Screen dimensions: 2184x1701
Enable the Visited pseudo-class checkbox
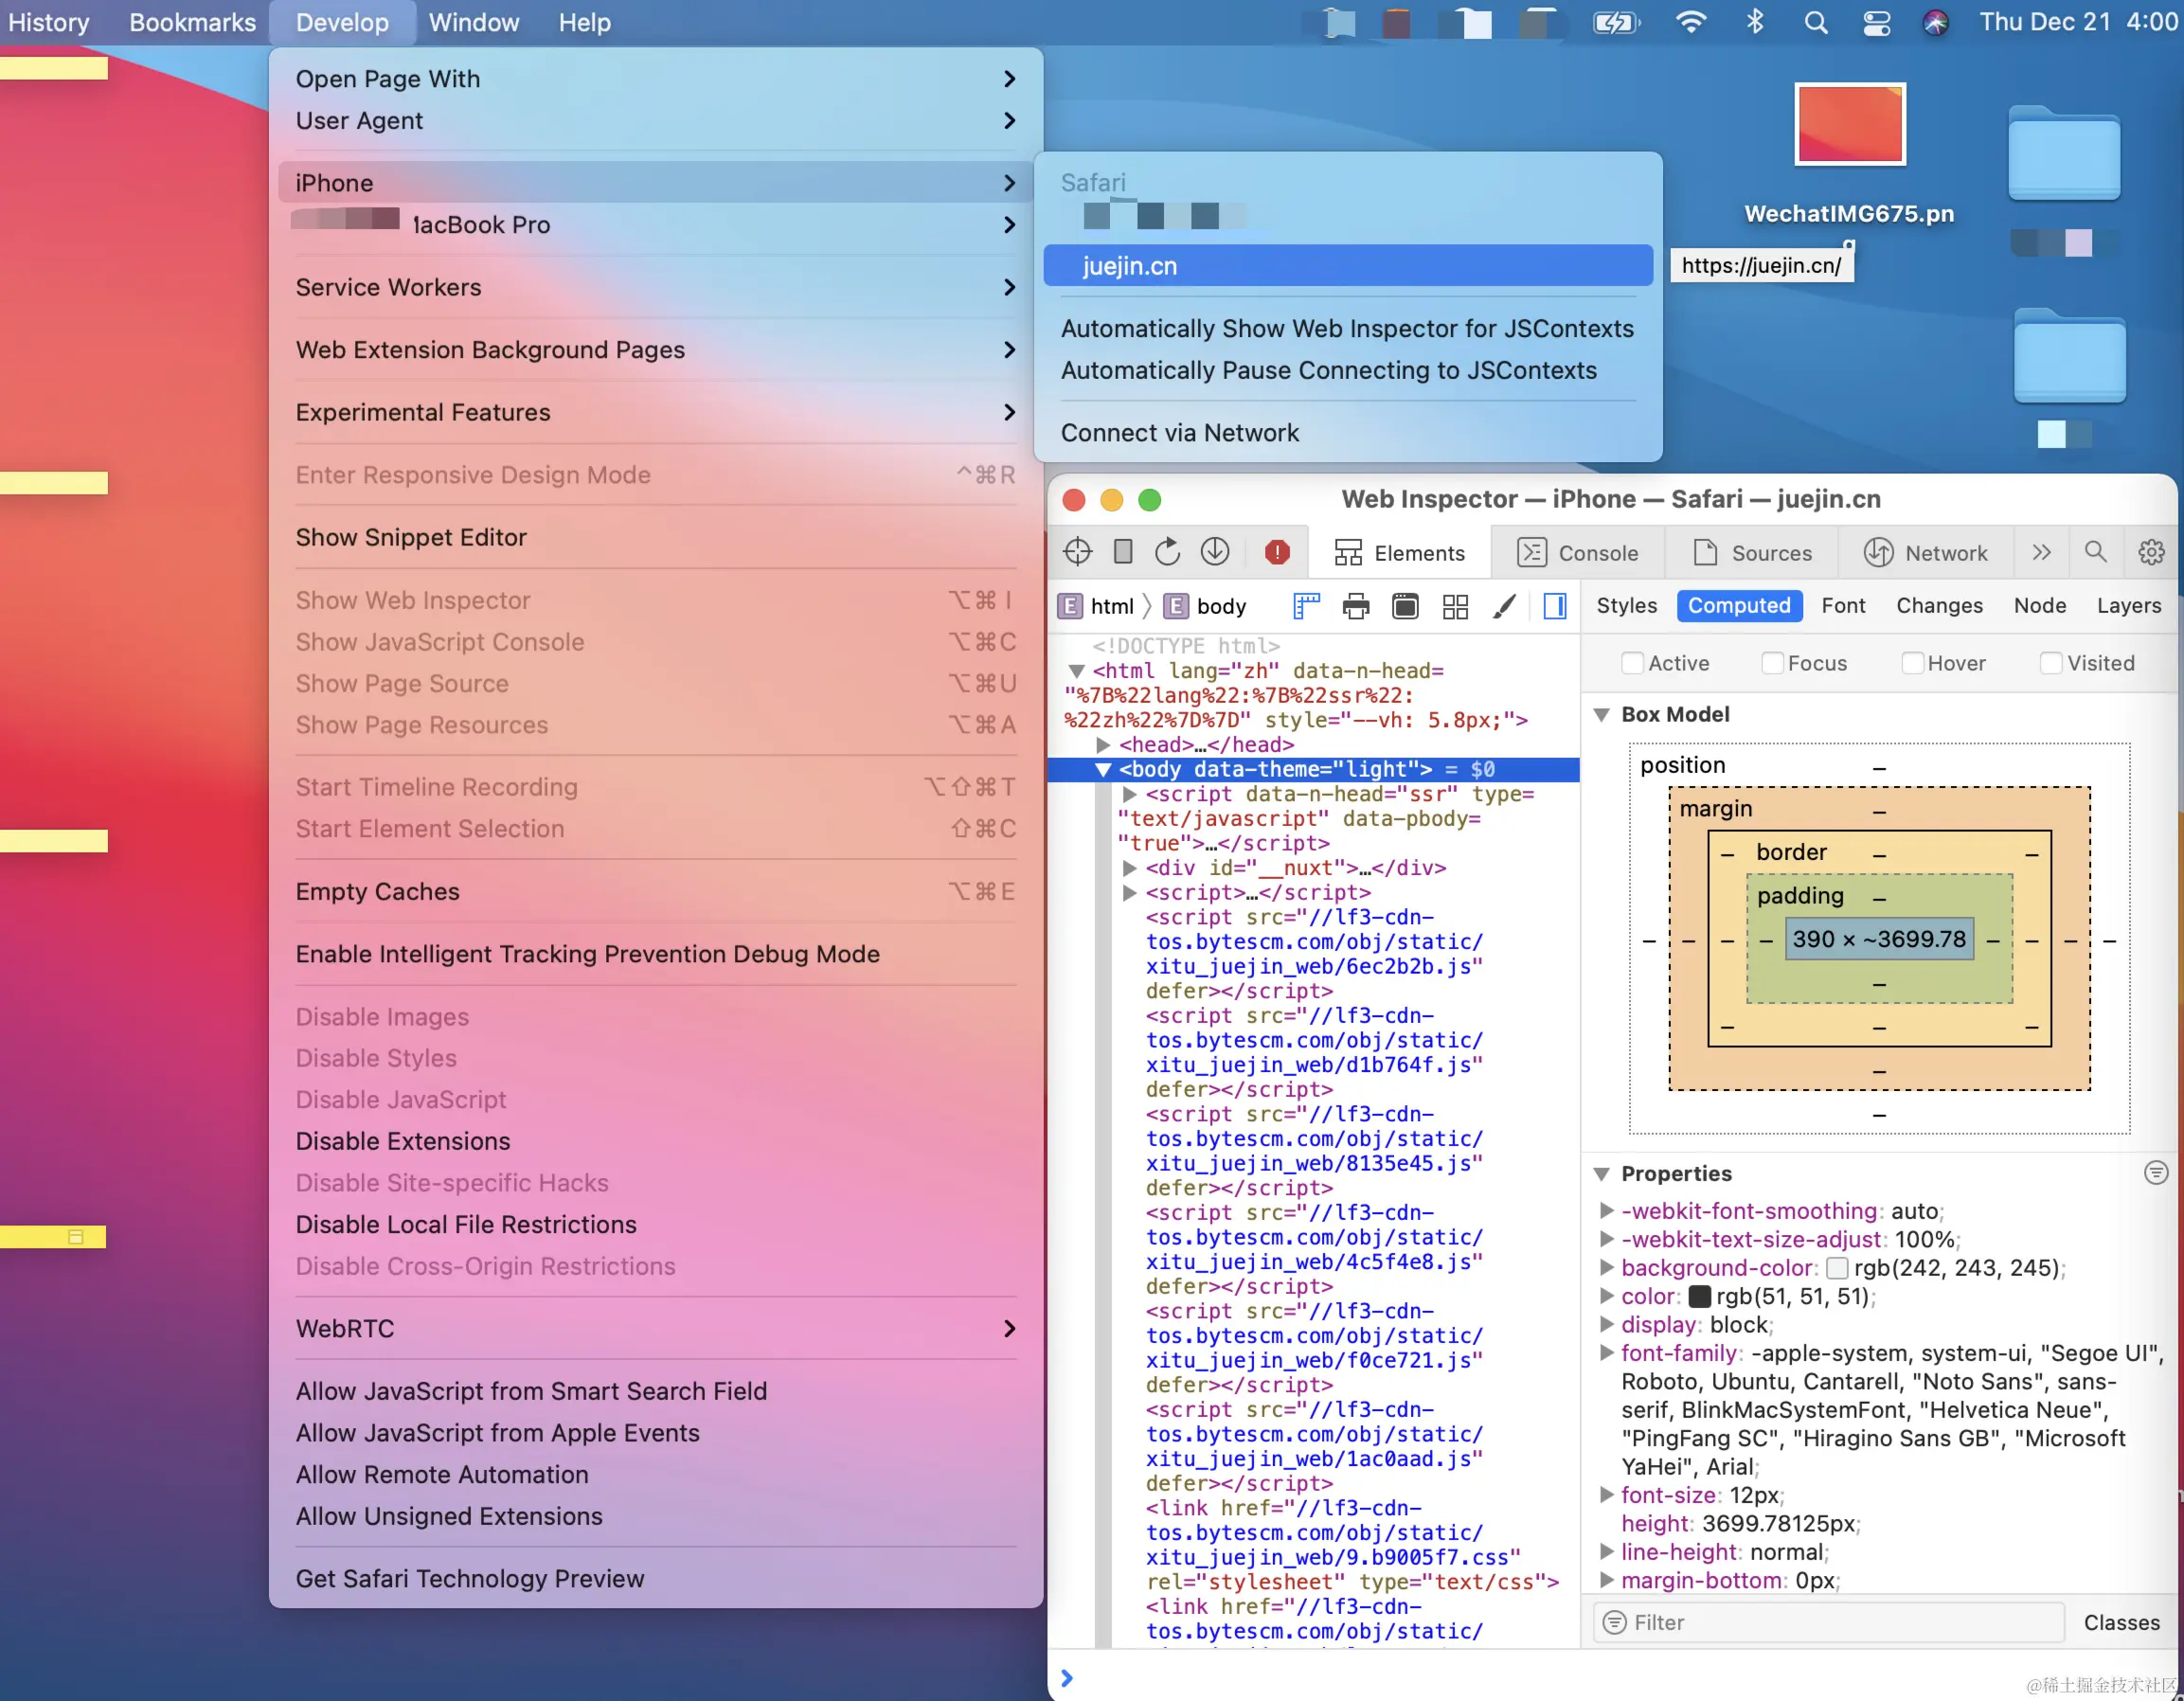(2050, 663)
